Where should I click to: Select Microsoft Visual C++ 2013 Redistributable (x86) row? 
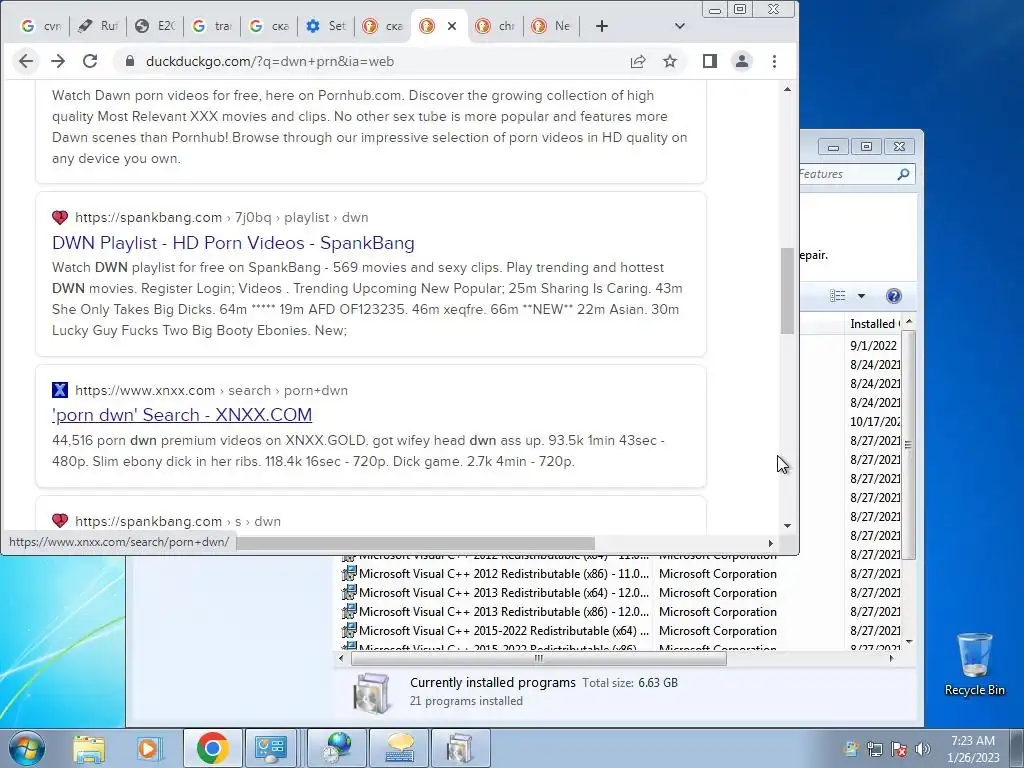[620, 612]
